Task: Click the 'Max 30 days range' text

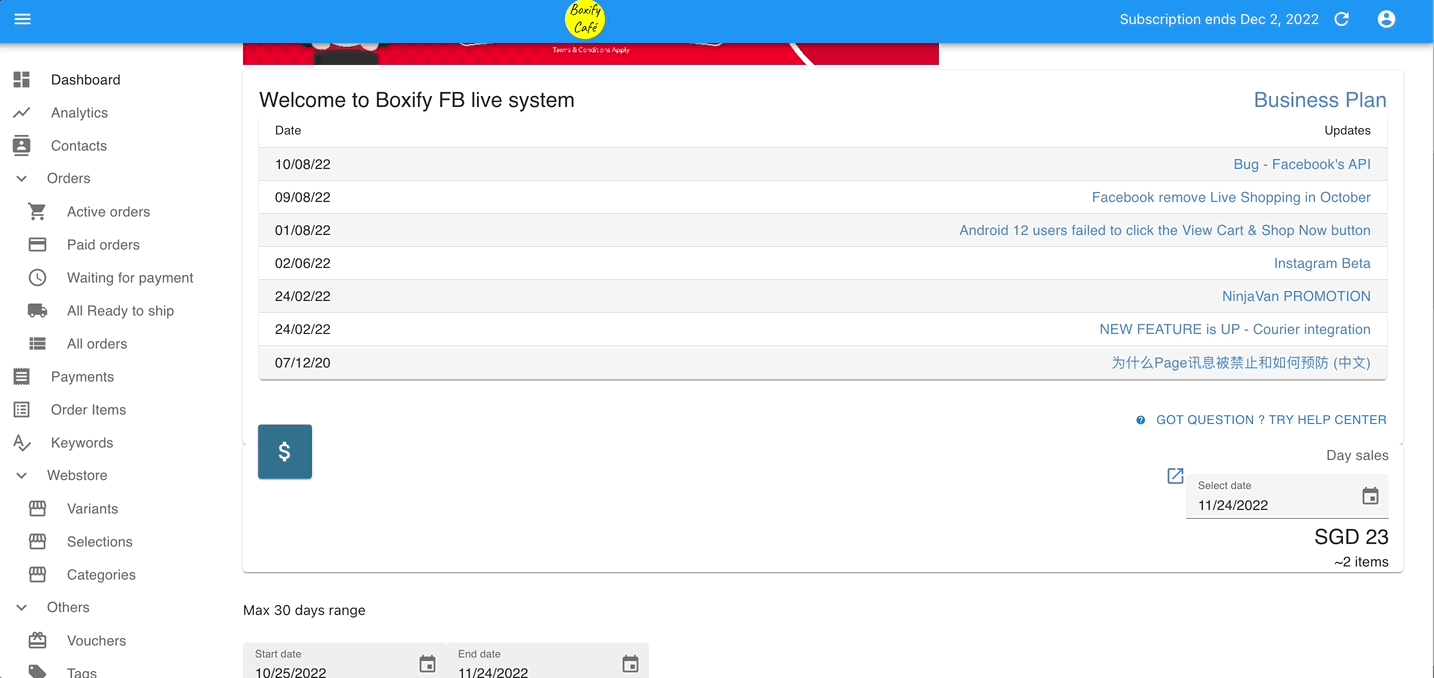Action: [304, 610]
